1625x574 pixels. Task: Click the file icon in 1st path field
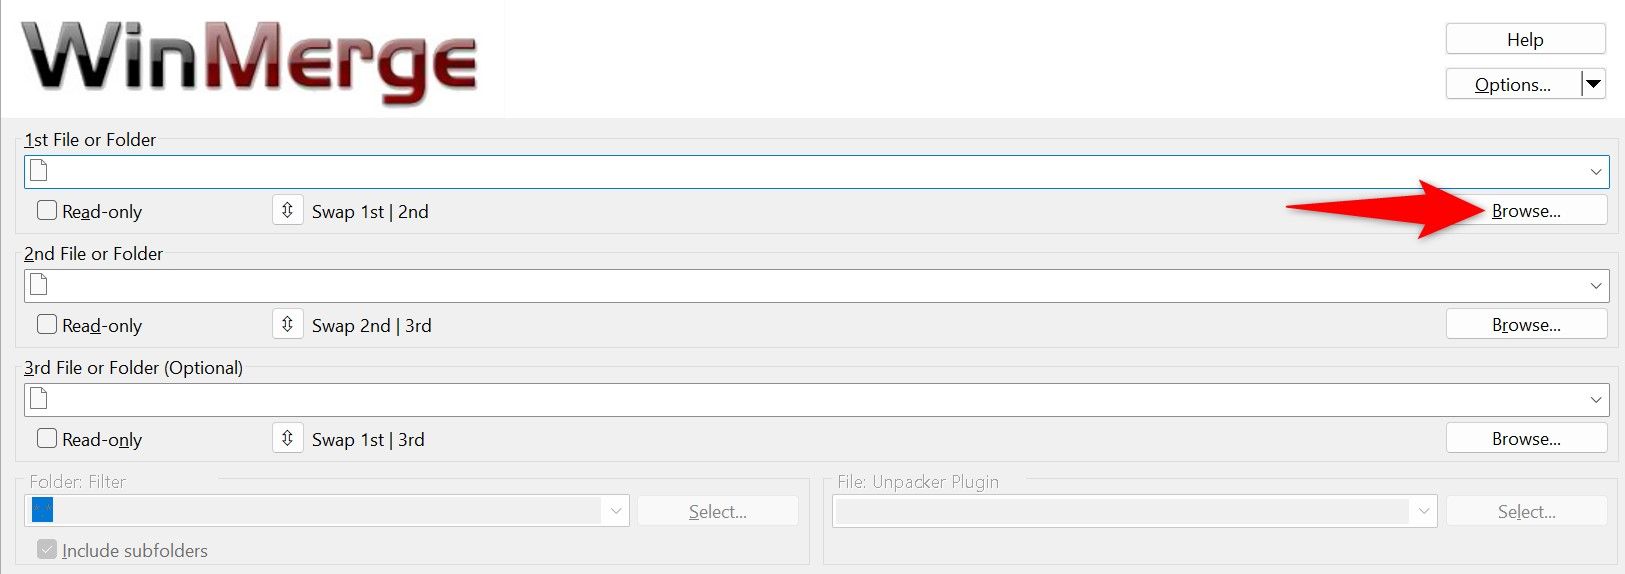click(x=39, y=171)
